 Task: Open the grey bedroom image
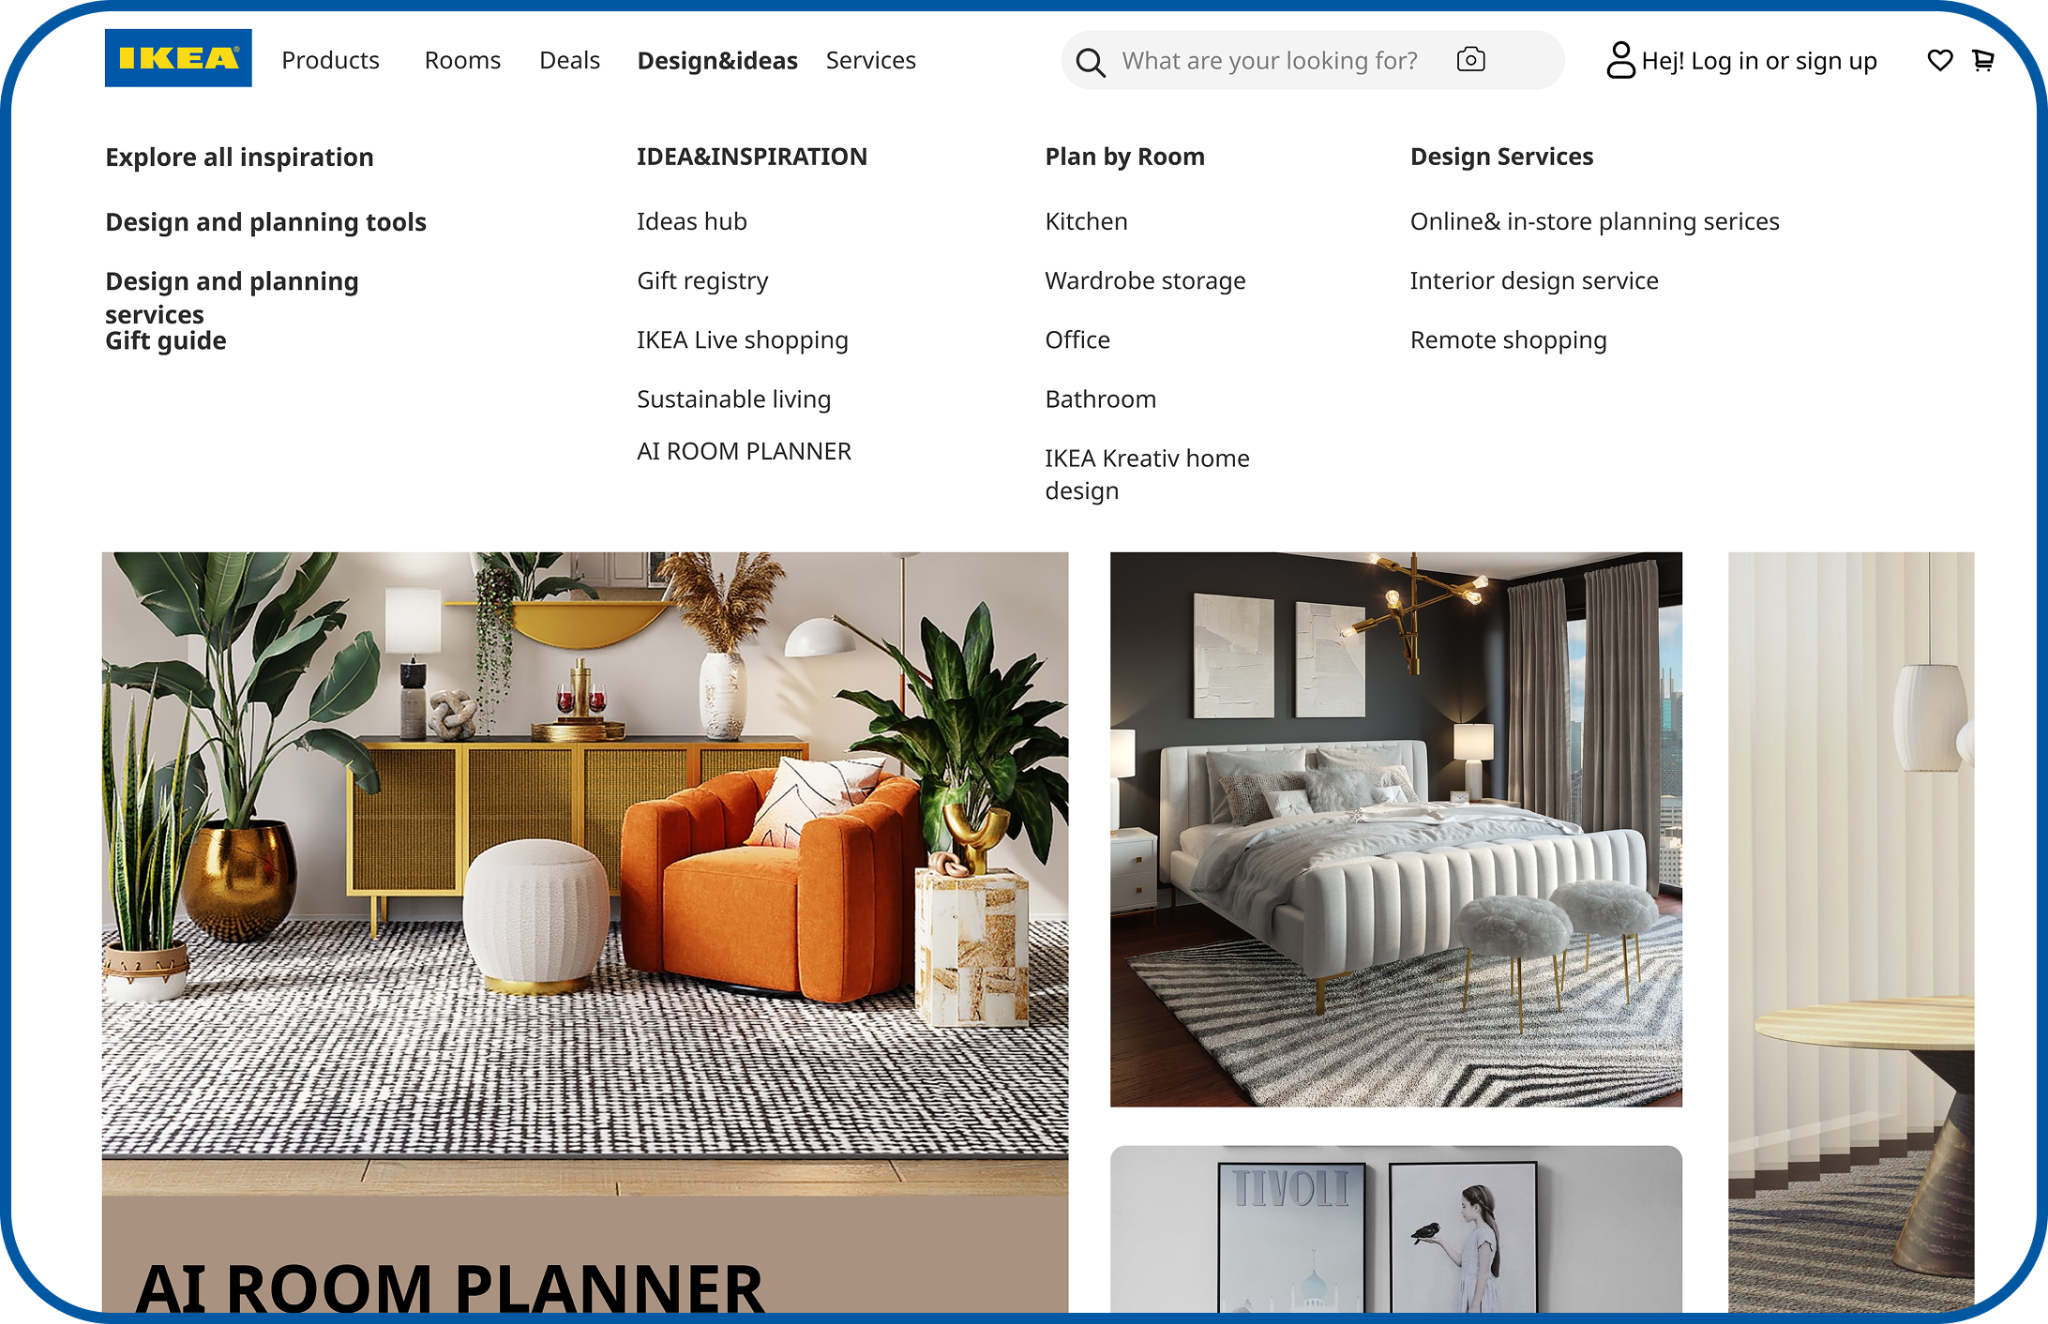(1396, 829)
